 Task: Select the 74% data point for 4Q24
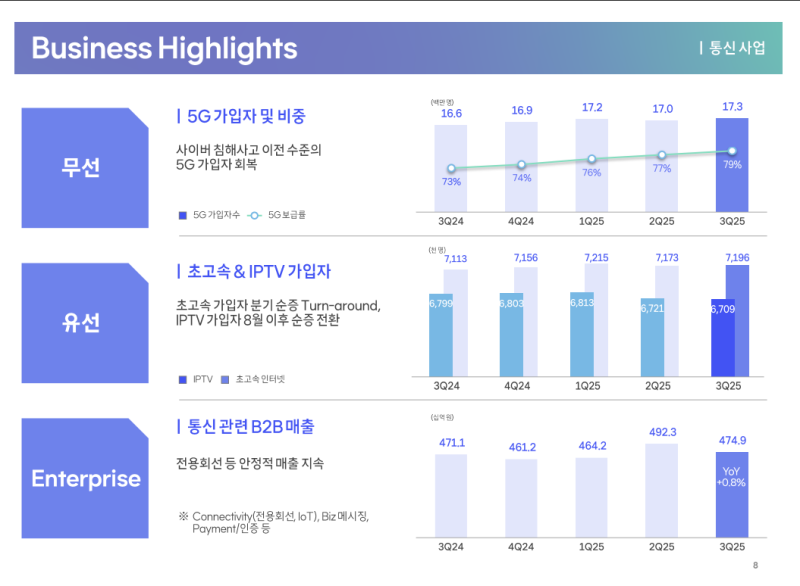pyautogui.click(x=521, y=165)
